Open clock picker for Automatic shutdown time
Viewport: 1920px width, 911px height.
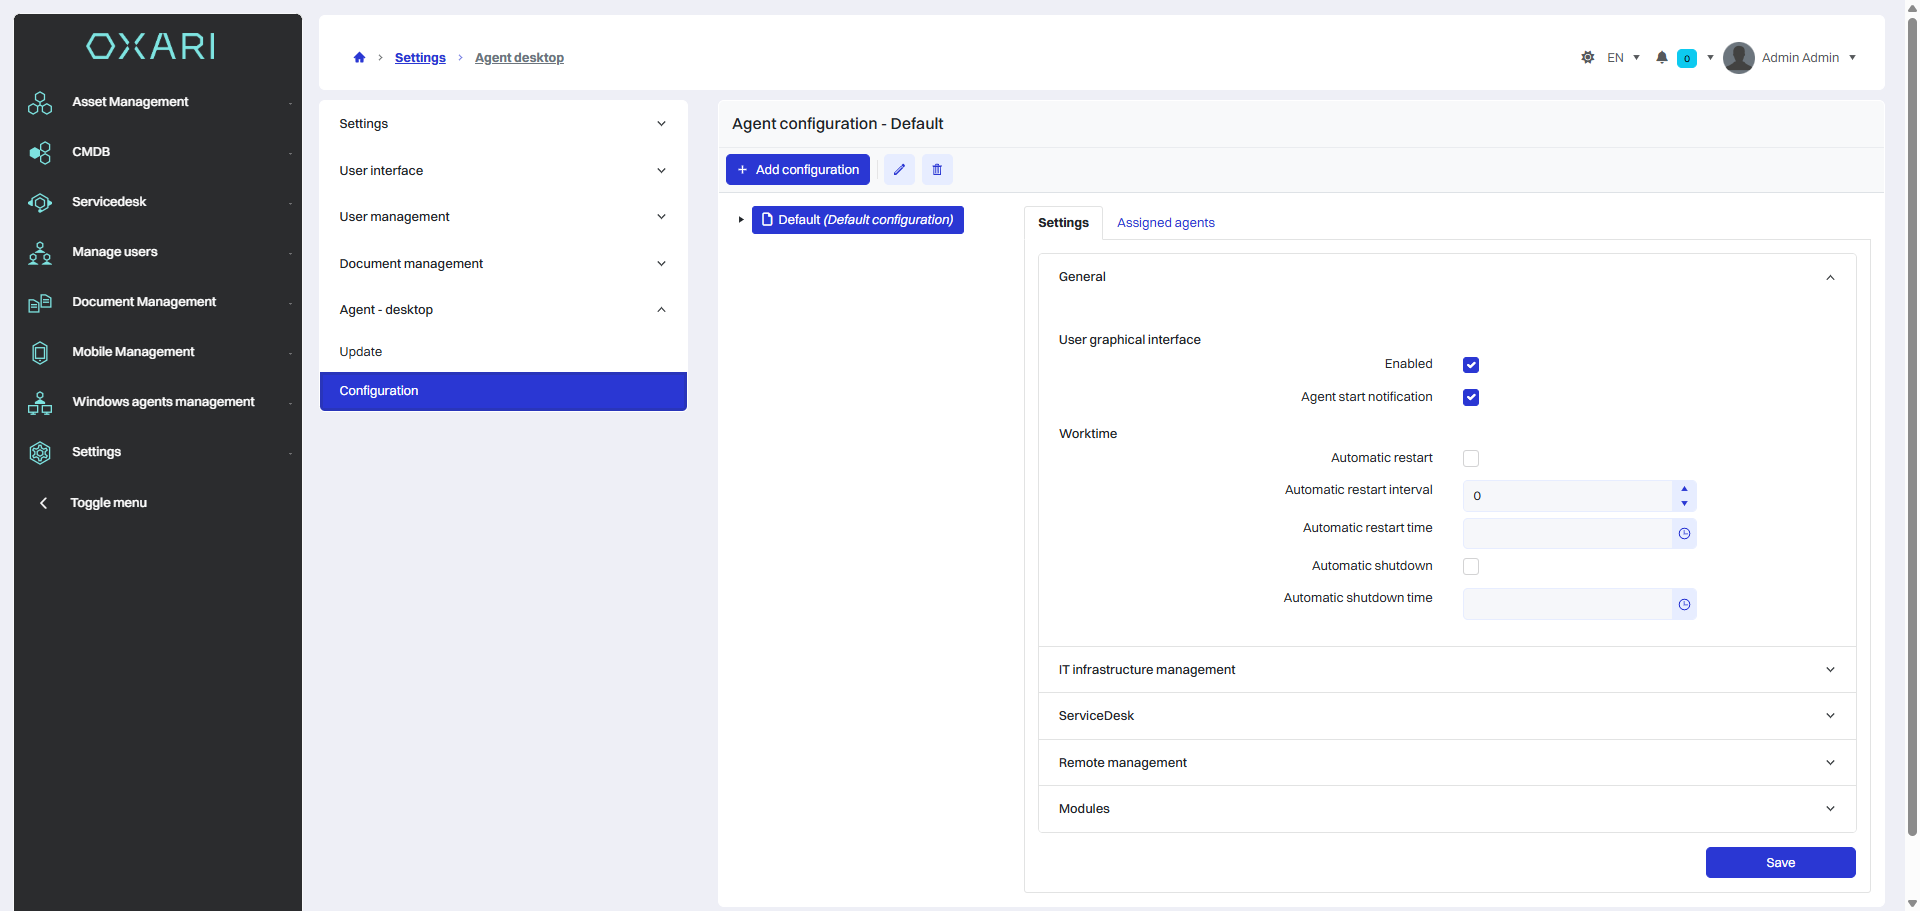[x=1684, y=605]
